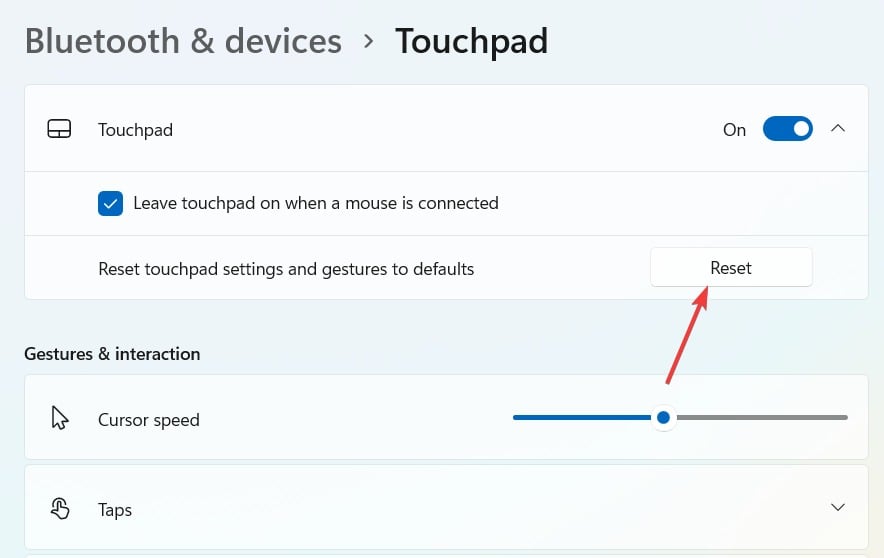Click the "On" status label beside the toggle

coord(734,130)
